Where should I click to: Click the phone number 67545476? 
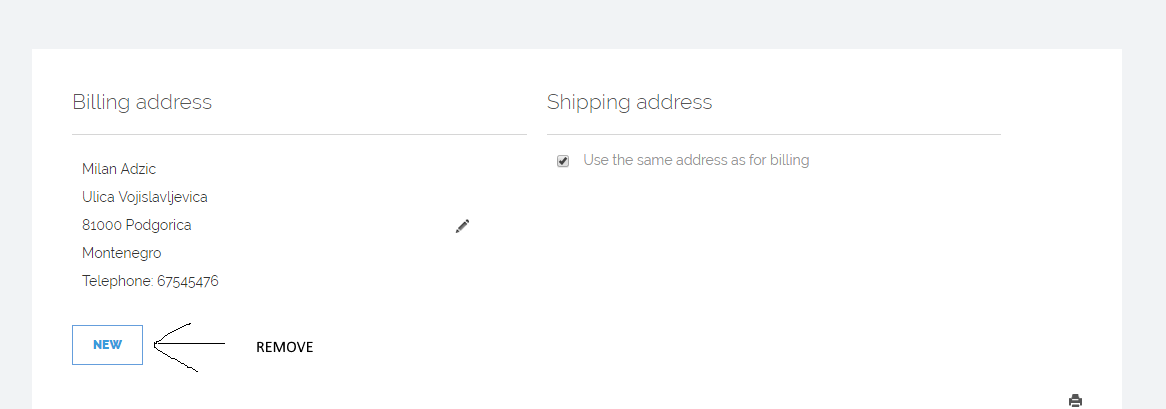188,281
